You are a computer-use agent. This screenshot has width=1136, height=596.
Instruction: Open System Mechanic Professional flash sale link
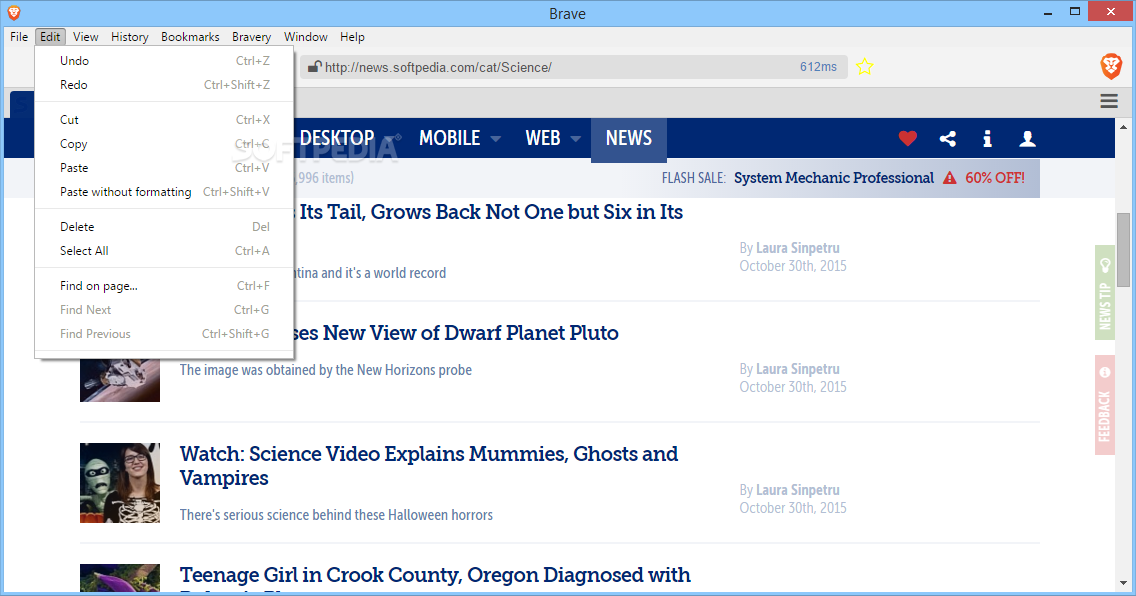(834, 178)
